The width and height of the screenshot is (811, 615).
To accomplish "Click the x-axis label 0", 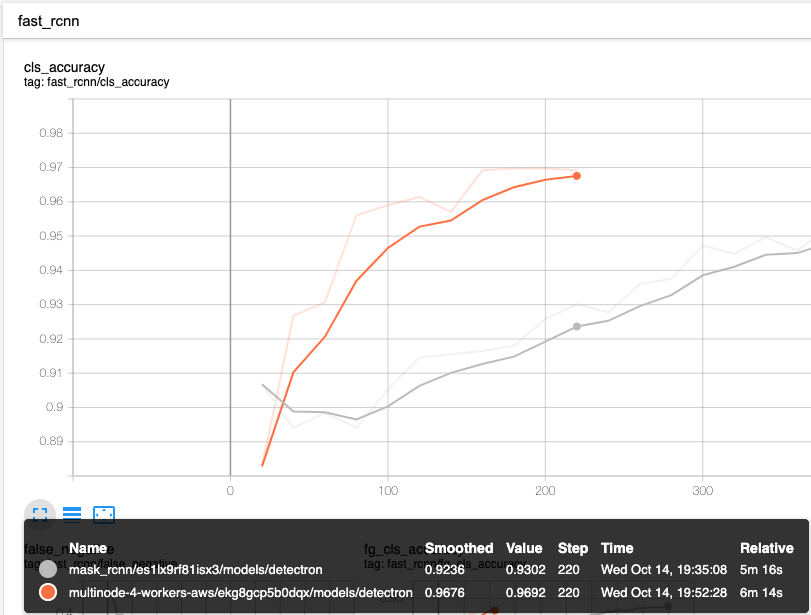I will [x=230, y=490].
